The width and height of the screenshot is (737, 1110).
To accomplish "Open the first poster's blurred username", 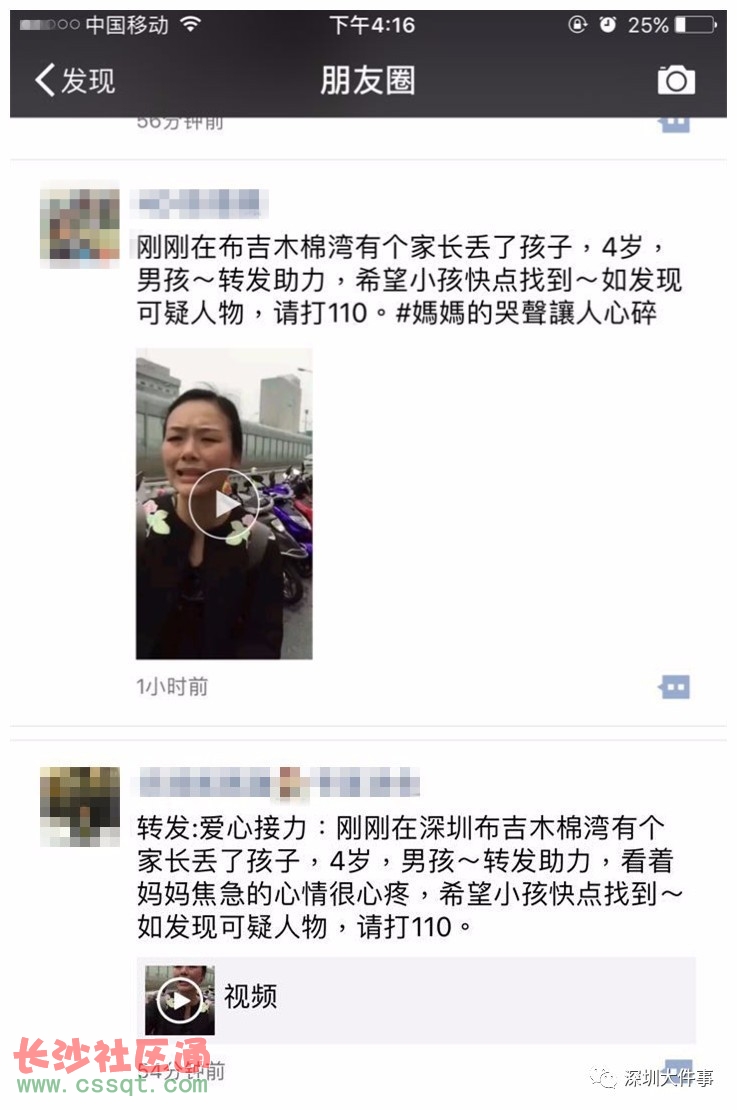I will [199, 204].
